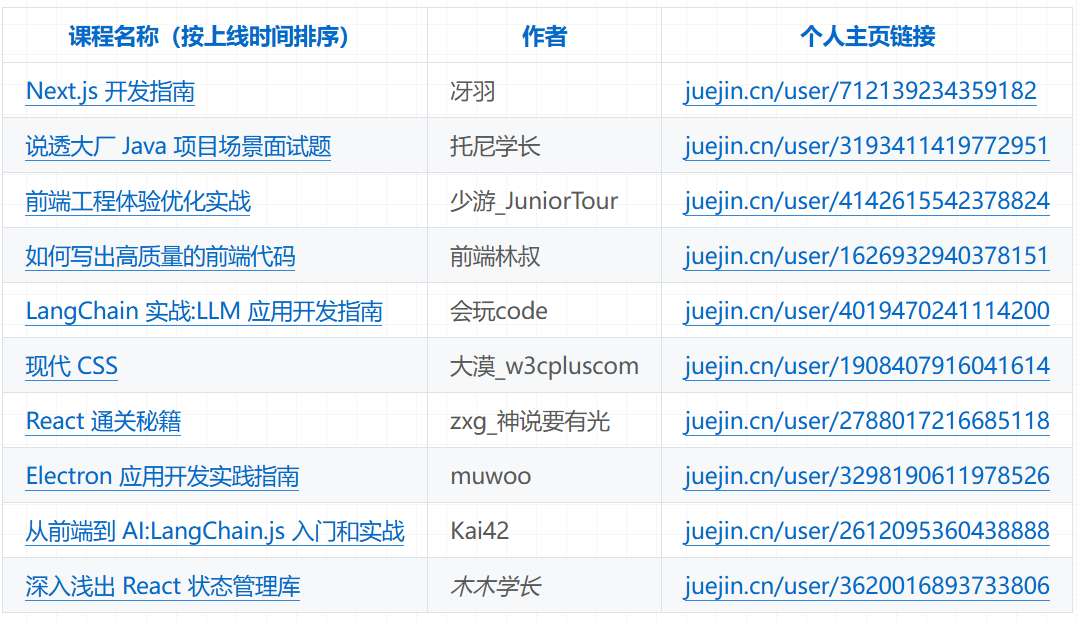
Task: Click the author name 托尼学长
Action: [x=495, y=146]
